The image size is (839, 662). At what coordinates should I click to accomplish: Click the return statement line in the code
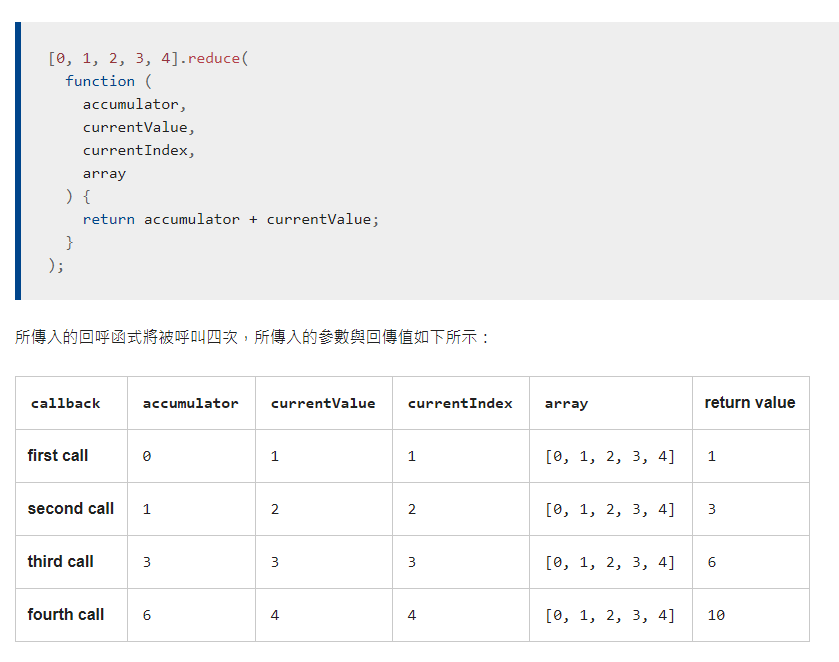point(231,219)
